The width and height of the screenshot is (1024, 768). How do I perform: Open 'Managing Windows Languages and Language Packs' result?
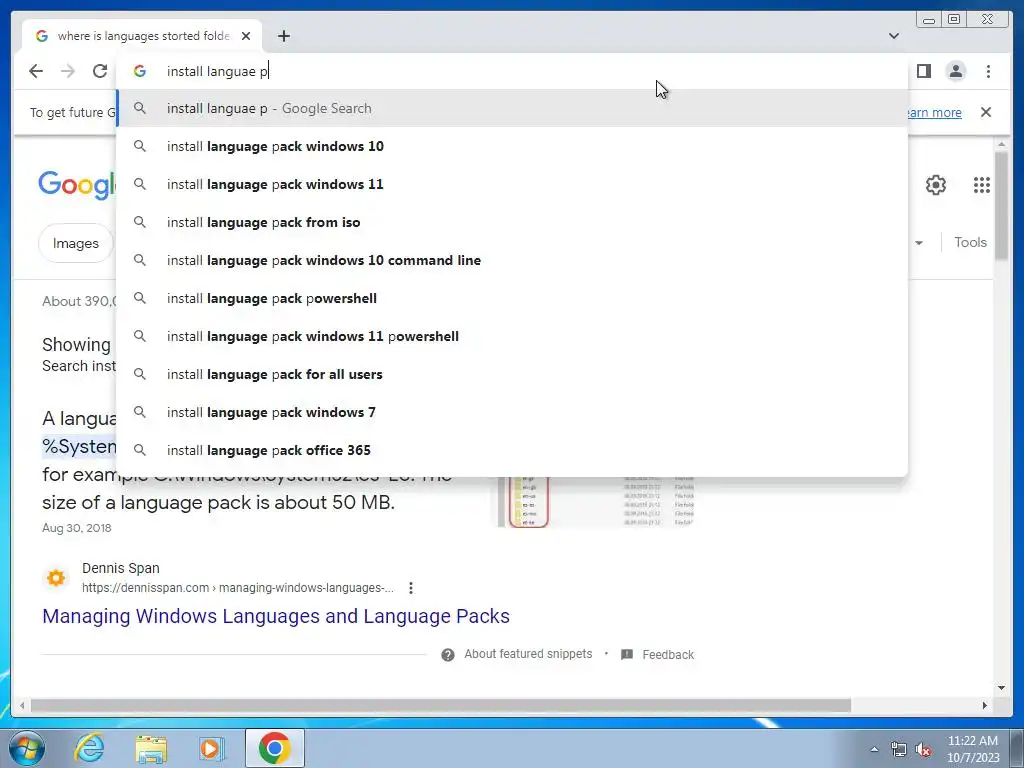[x=276, y=616]
